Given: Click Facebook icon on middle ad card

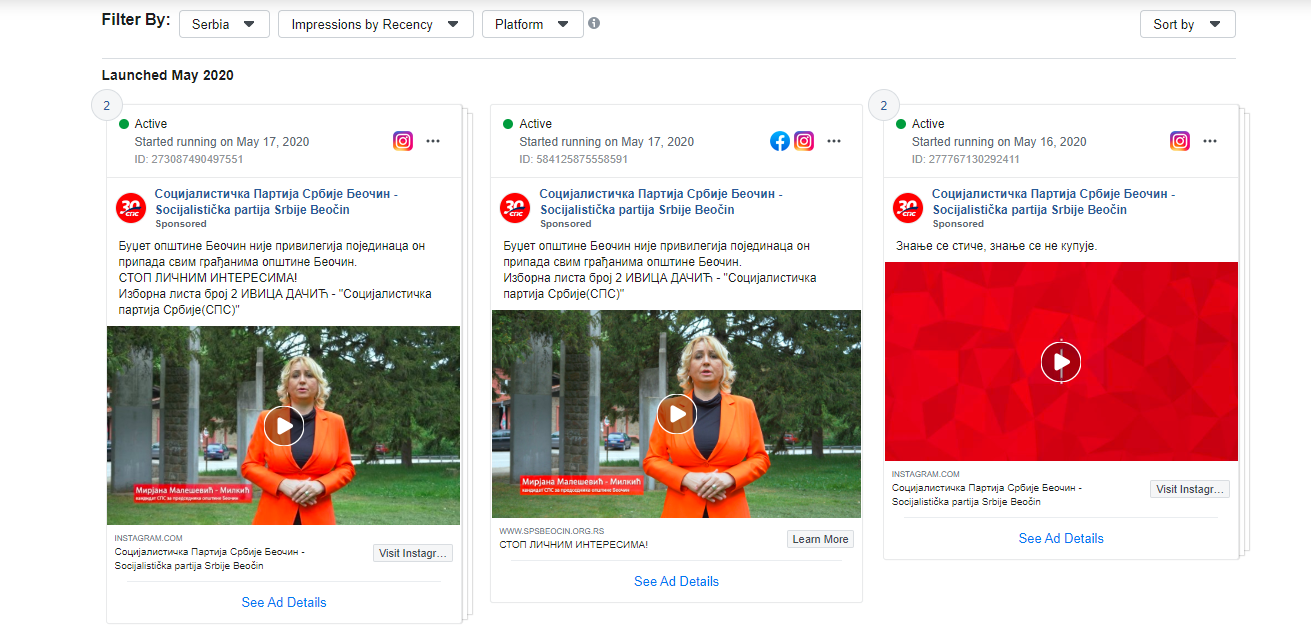Looking at the screenshot, I should point(780,141).
